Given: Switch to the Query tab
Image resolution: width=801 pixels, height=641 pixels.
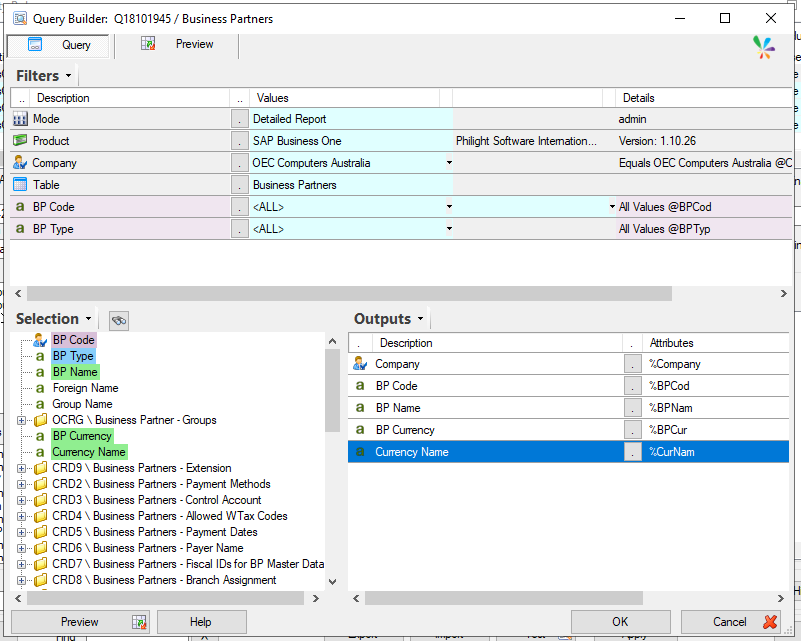Looking at the screenshot, I should (58, 45).
